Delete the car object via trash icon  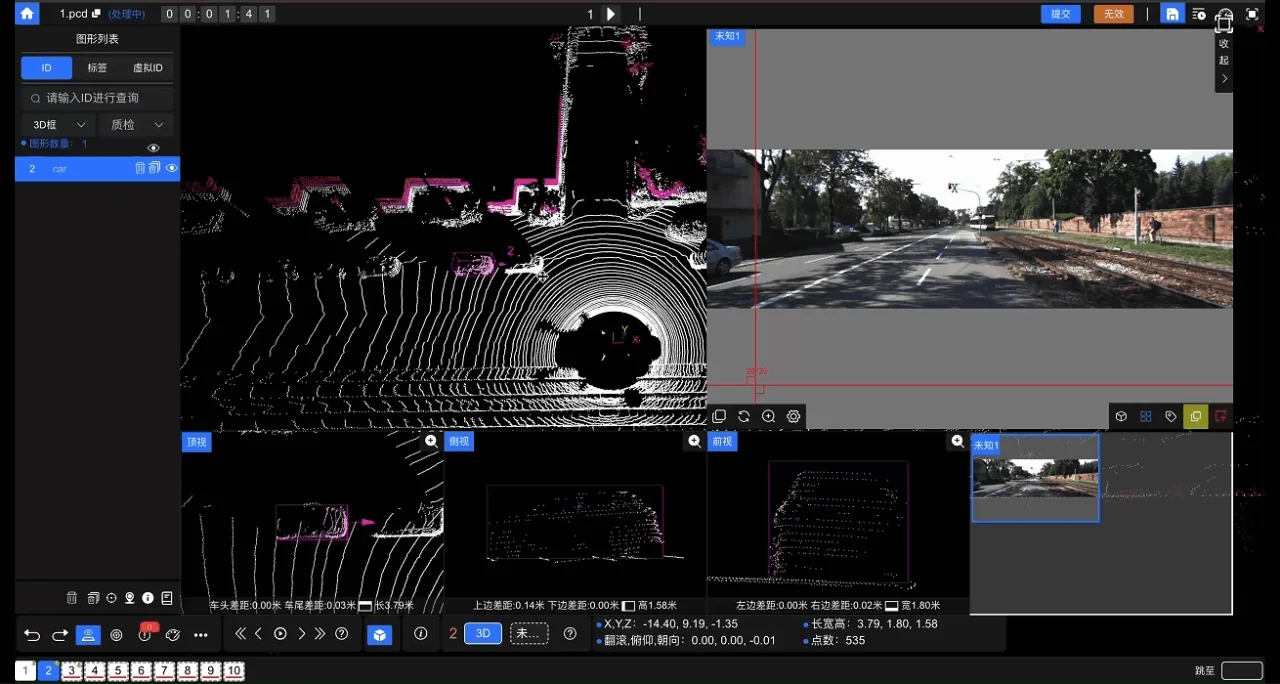[140, 169]
